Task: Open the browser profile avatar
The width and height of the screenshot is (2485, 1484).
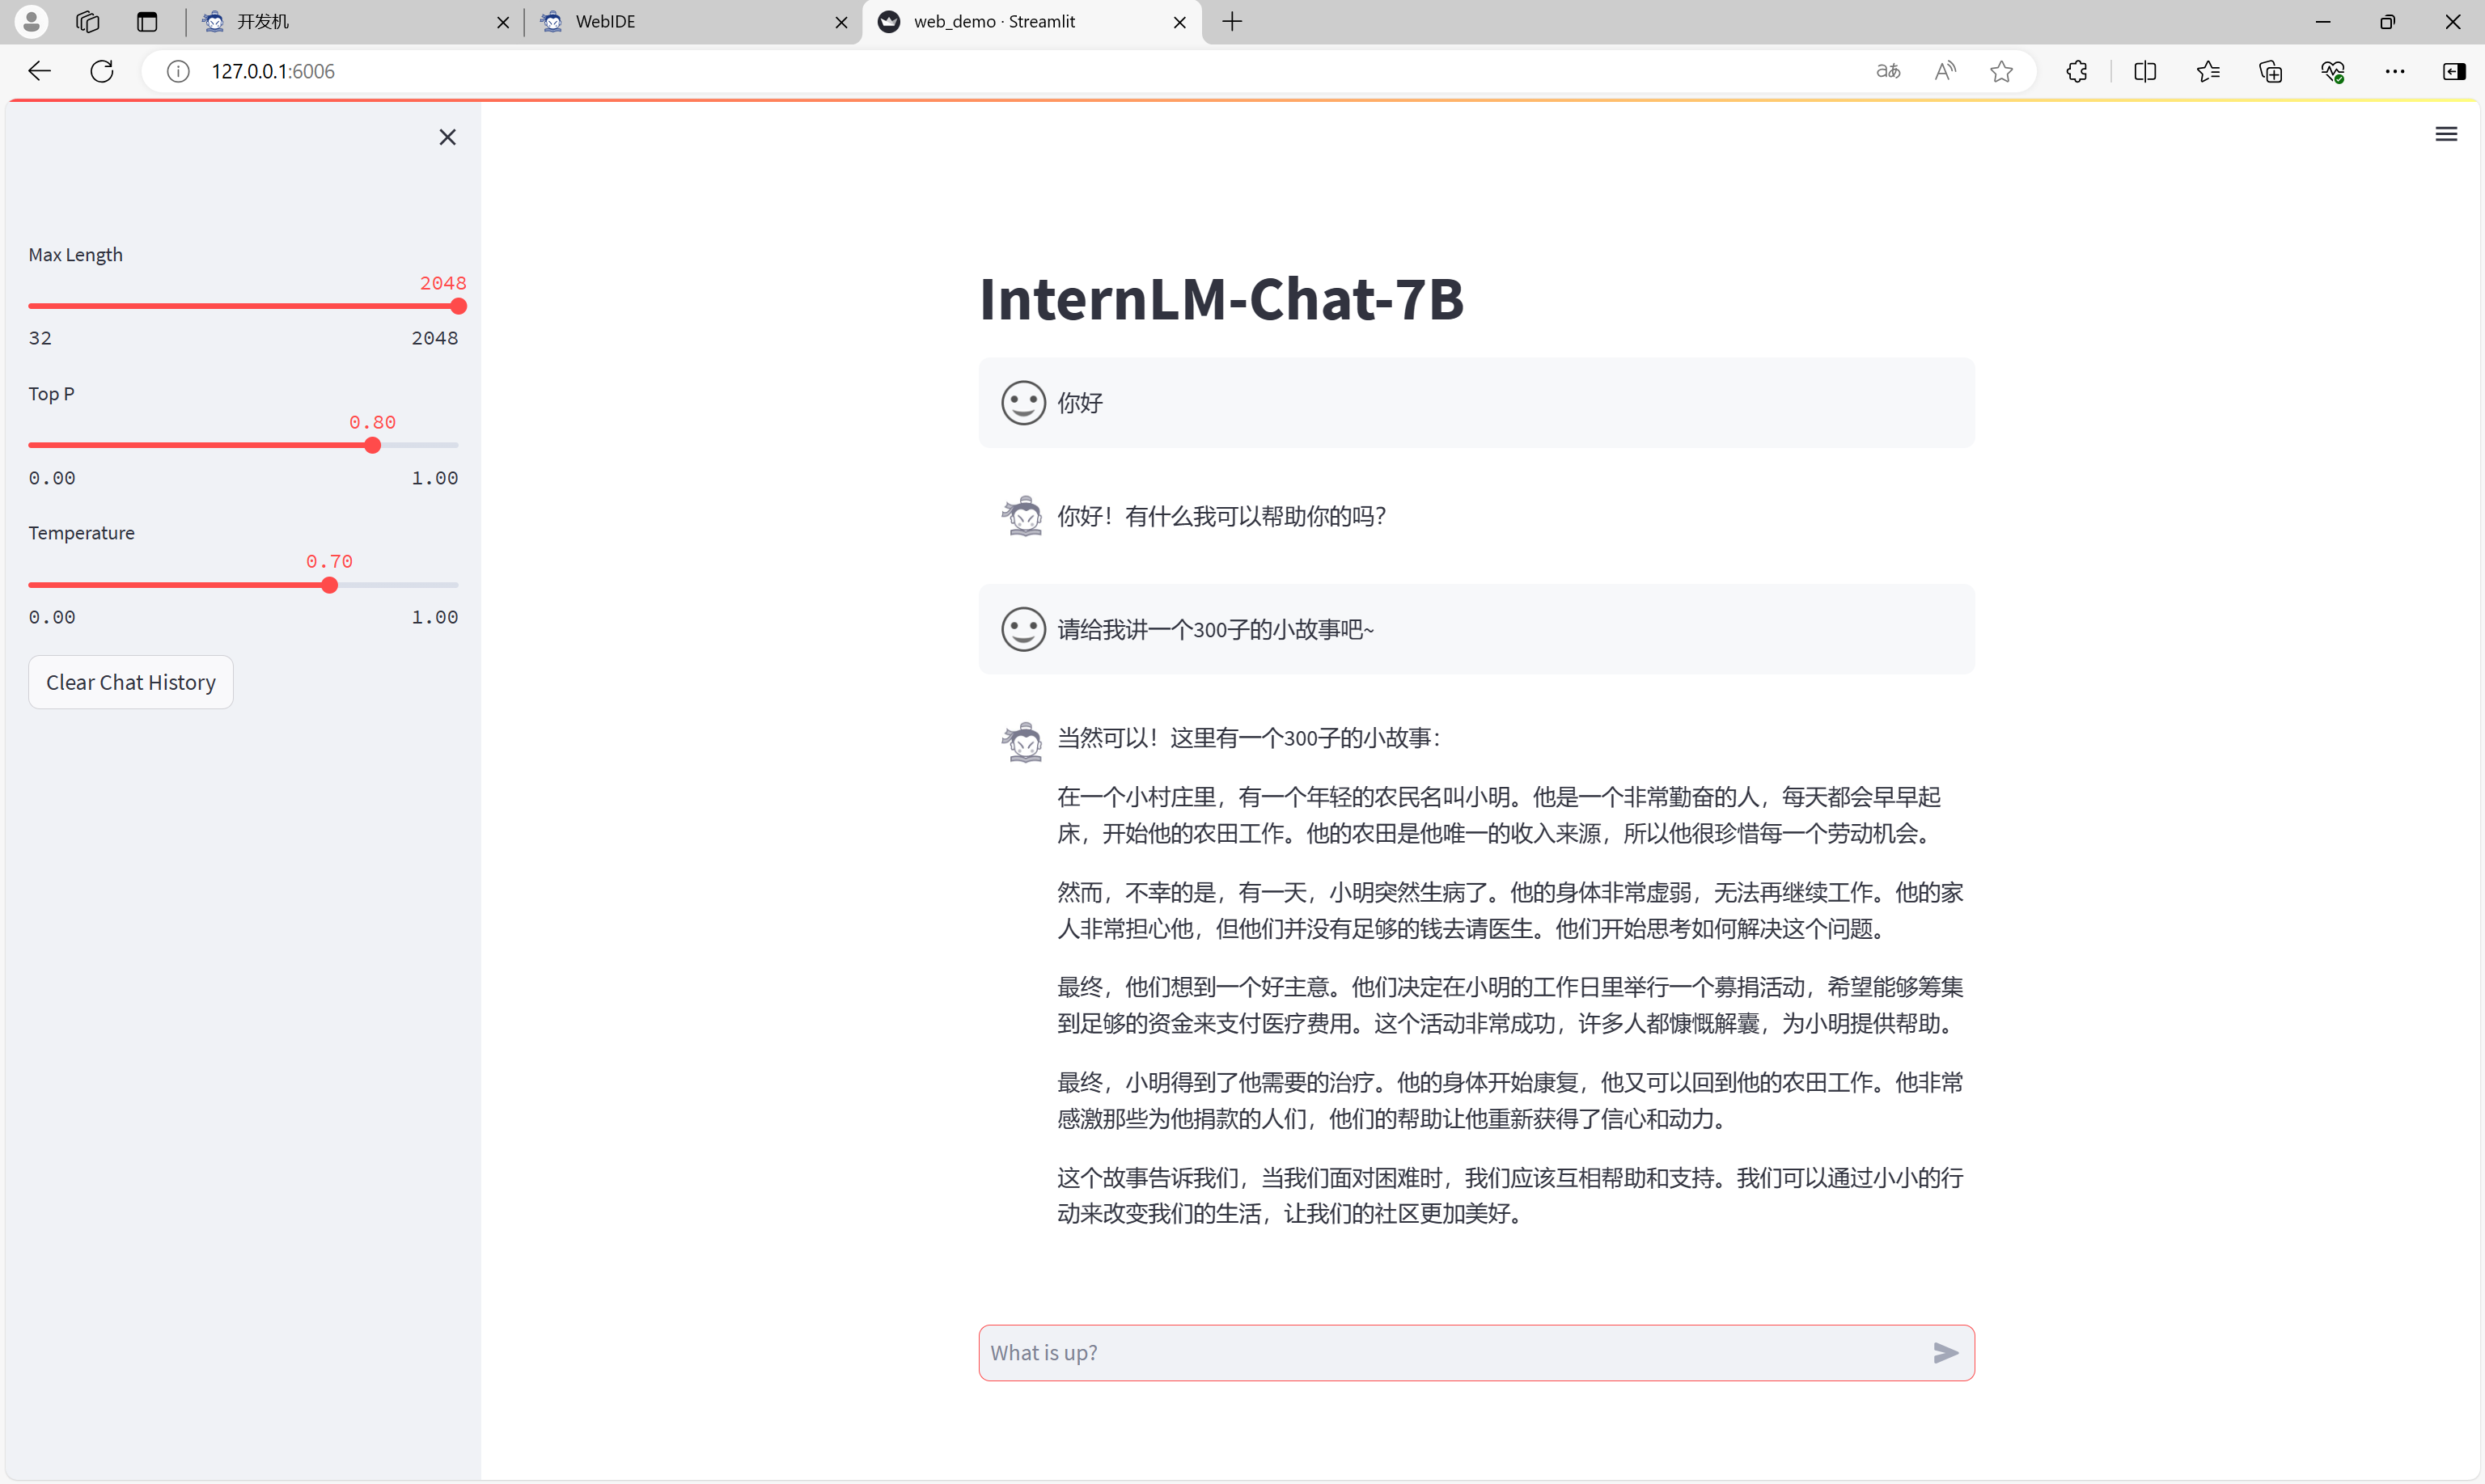Action: point(31,21)
